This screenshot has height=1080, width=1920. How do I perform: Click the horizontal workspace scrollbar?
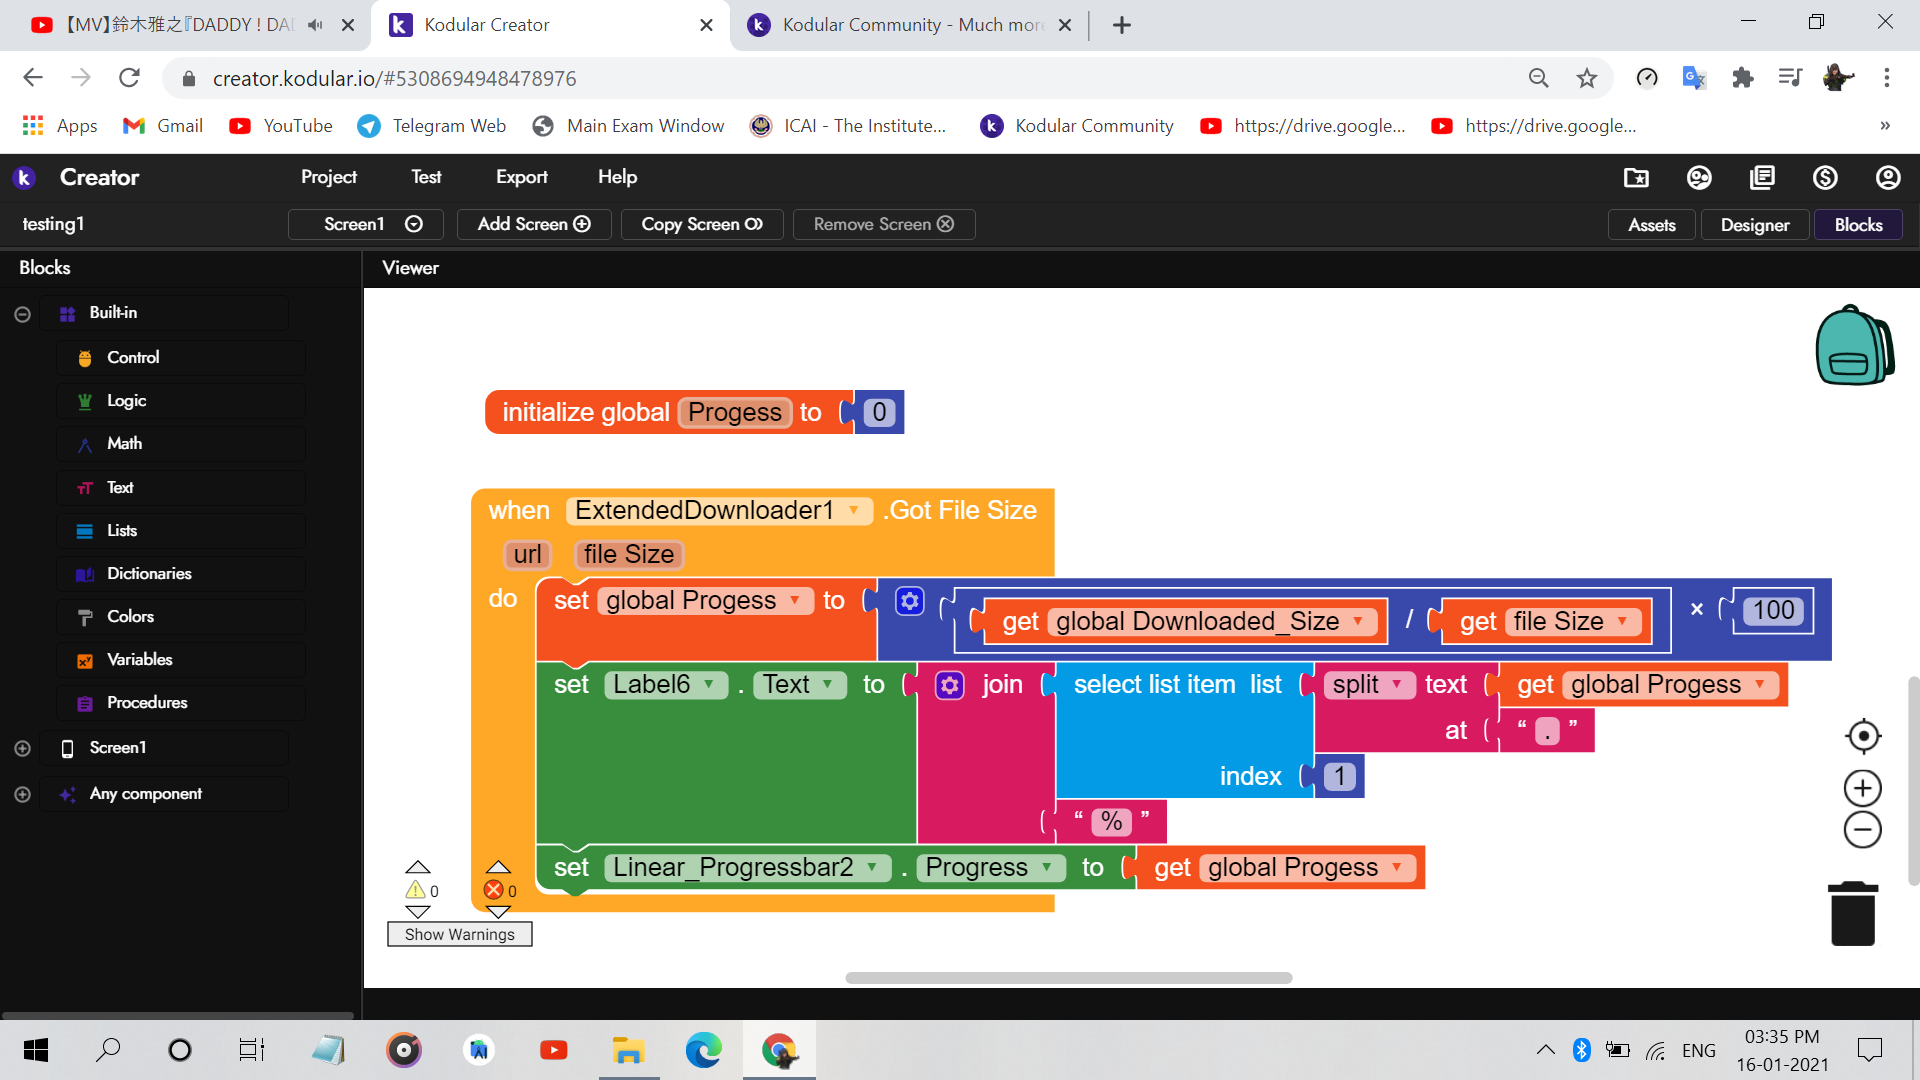1068,978
